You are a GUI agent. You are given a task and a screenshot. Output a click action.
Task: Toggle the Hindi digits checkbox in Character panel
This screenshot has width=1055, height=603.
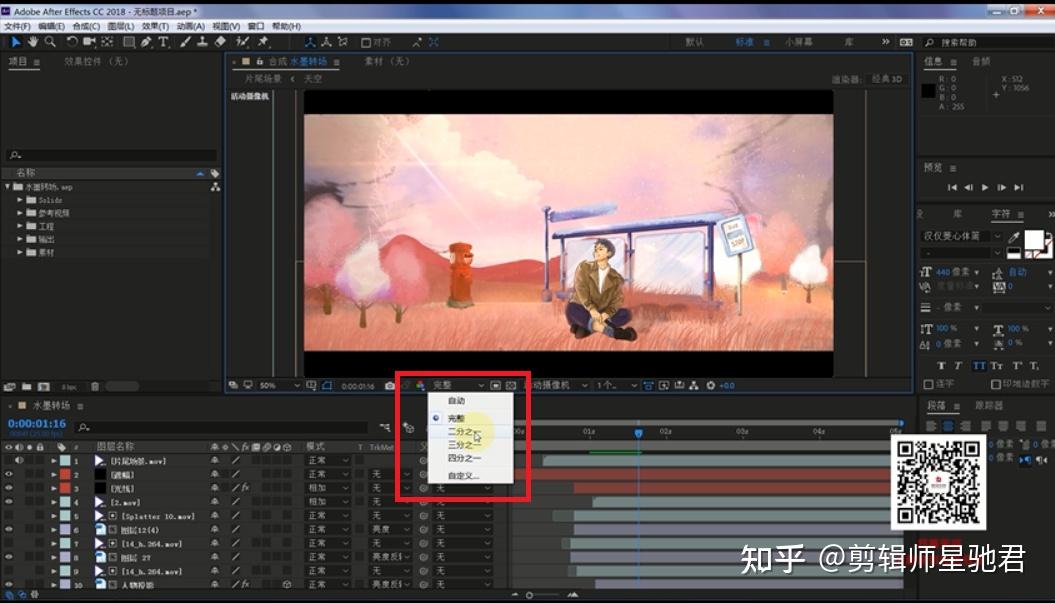pyautogui.click(x=996, y=384)
